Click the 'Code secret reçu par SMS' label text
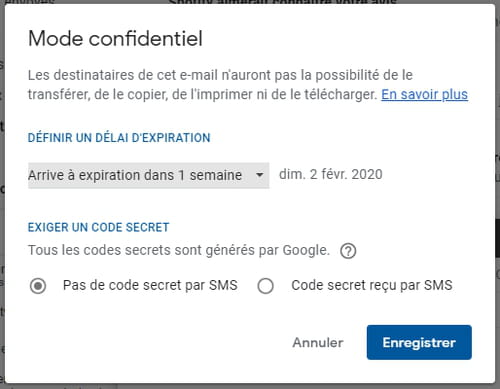The height and width of the screenshot is (389, 500). [372, 285]
